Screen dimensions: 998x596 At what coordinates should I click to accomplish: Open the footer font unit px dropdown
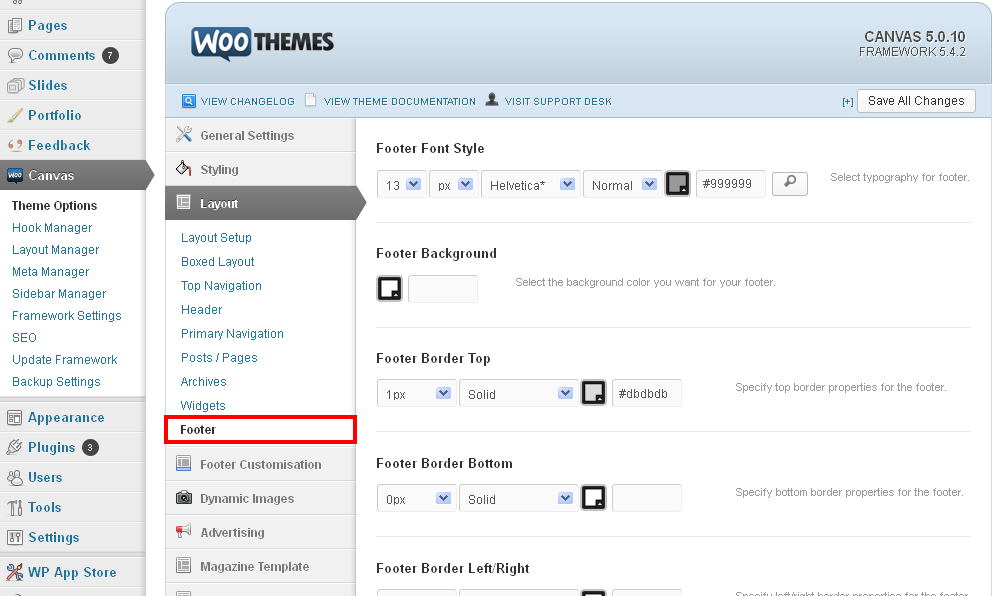[x=454, y=185]
